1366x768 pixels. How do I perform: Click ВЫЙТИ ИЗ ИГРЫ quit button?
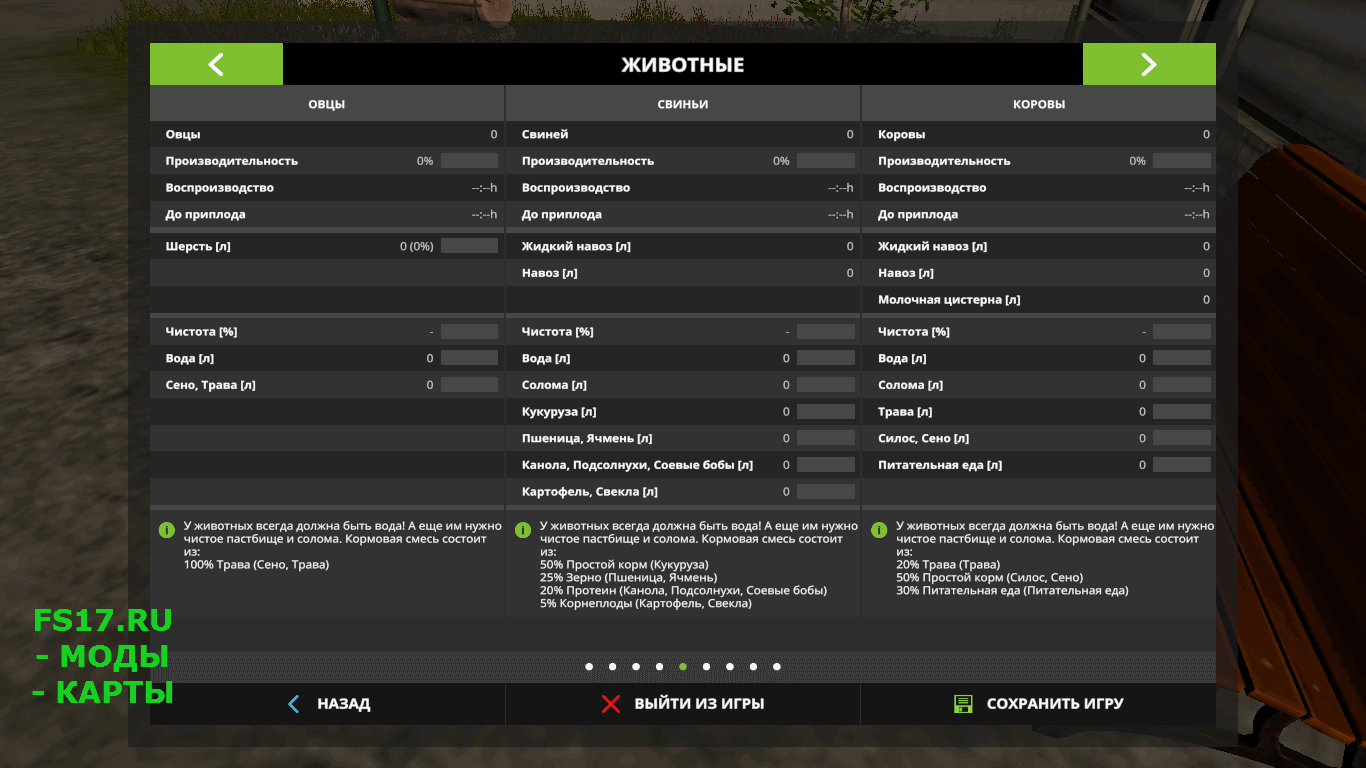(683, 704)
